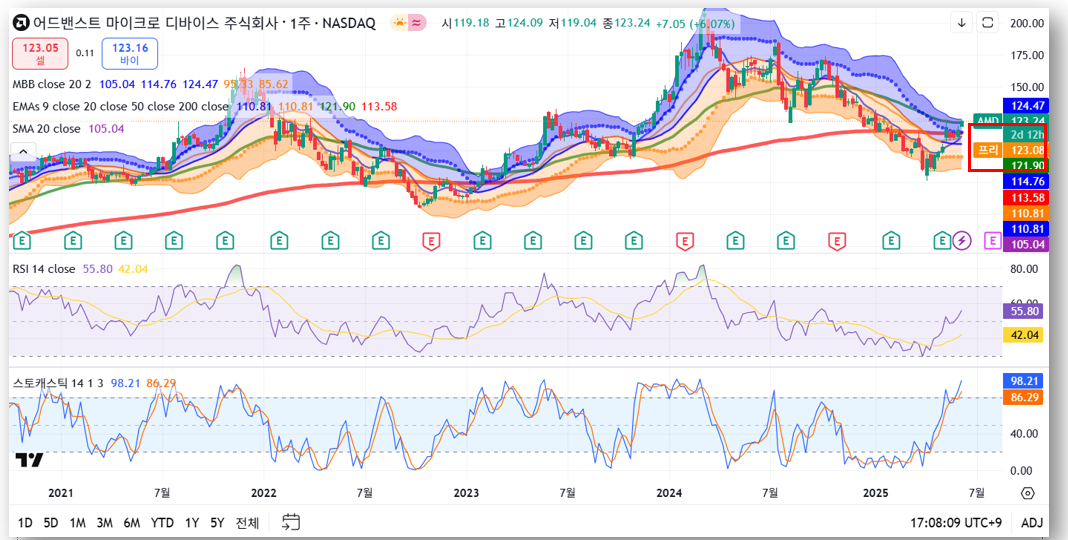Click the pink approximately-equal data icon
Image resolution: width=1068 pixels, height=540 pixels.
point(416,23)
